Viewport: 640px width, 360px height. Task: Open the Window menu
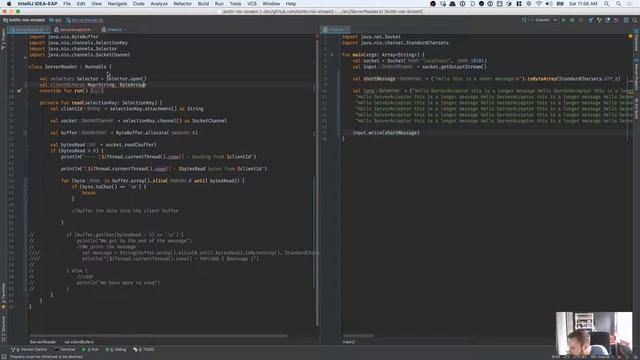point(271,4)
